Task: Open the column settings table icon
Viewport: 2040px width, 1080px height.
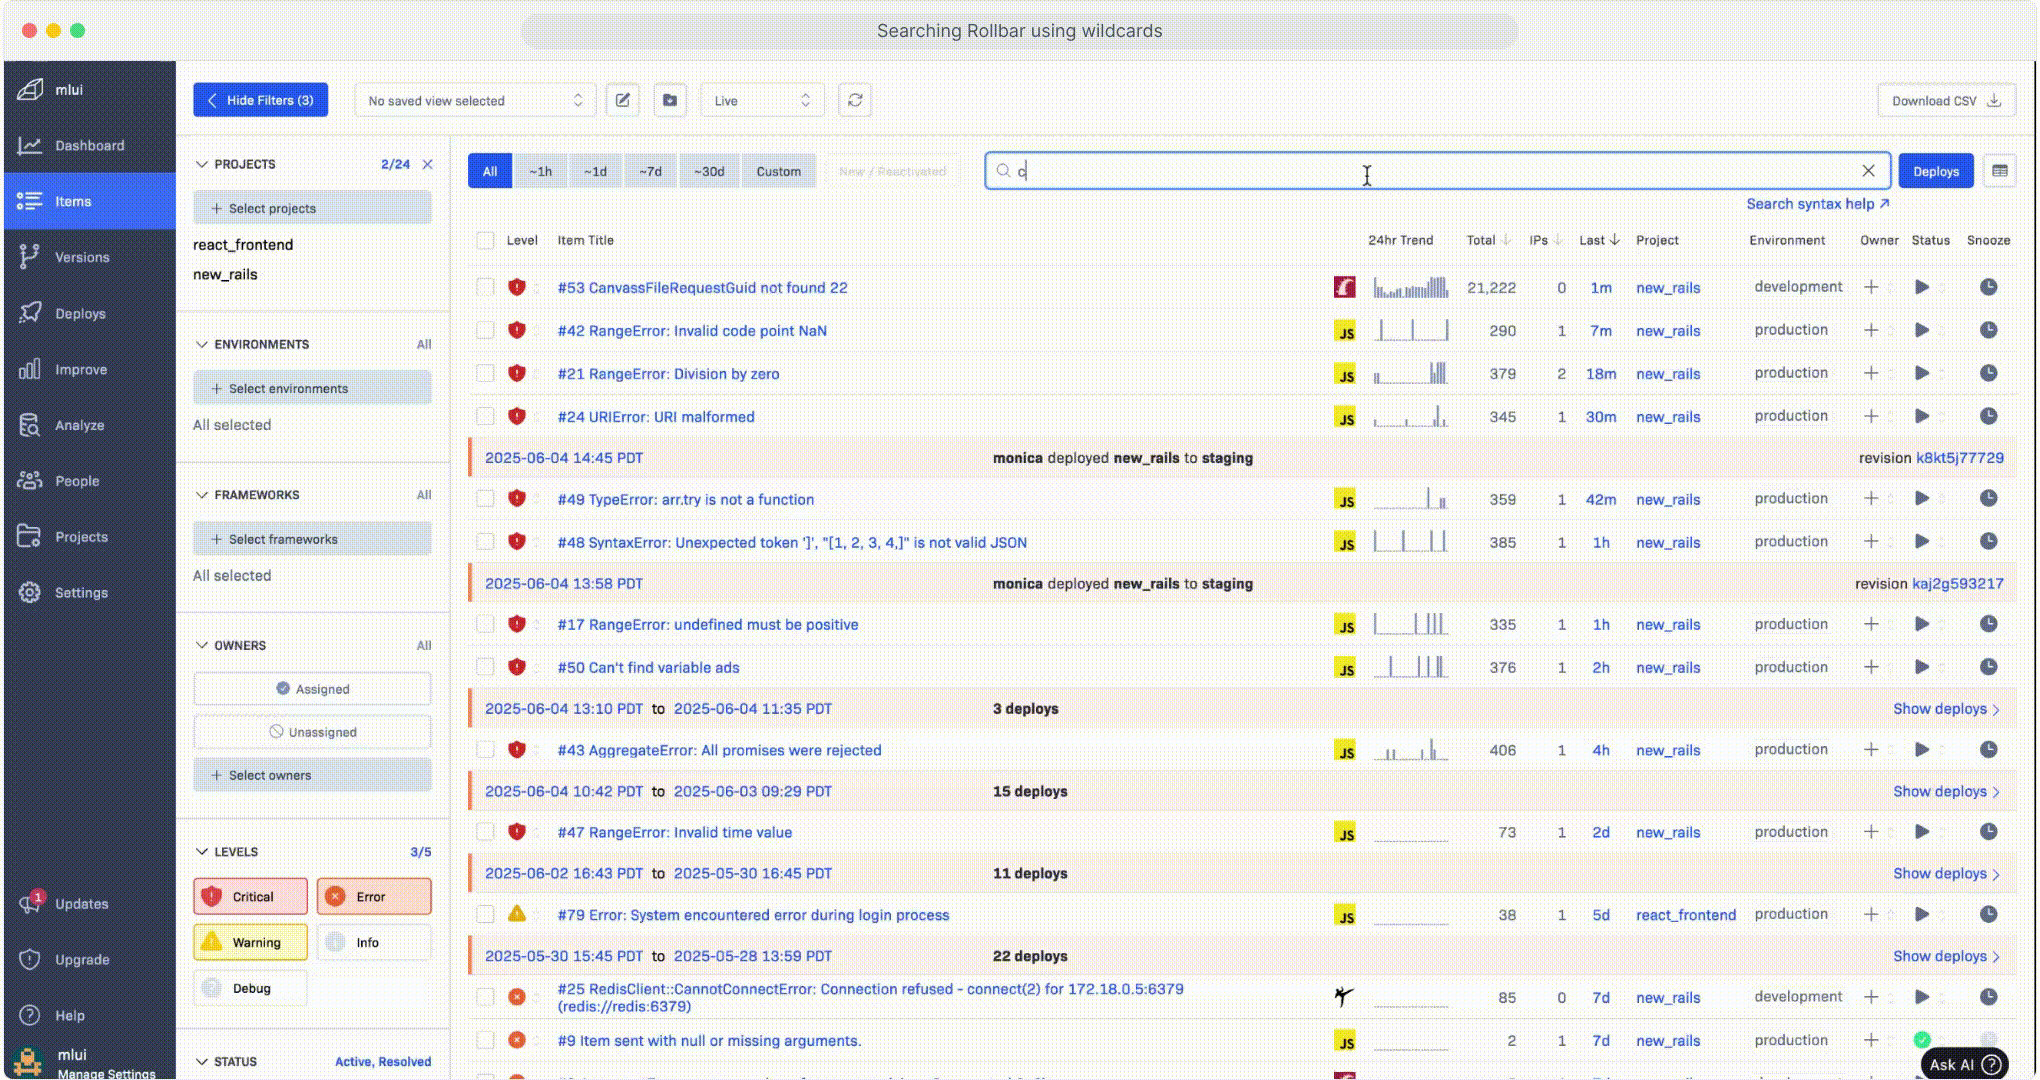Action: click(2000, 171)
